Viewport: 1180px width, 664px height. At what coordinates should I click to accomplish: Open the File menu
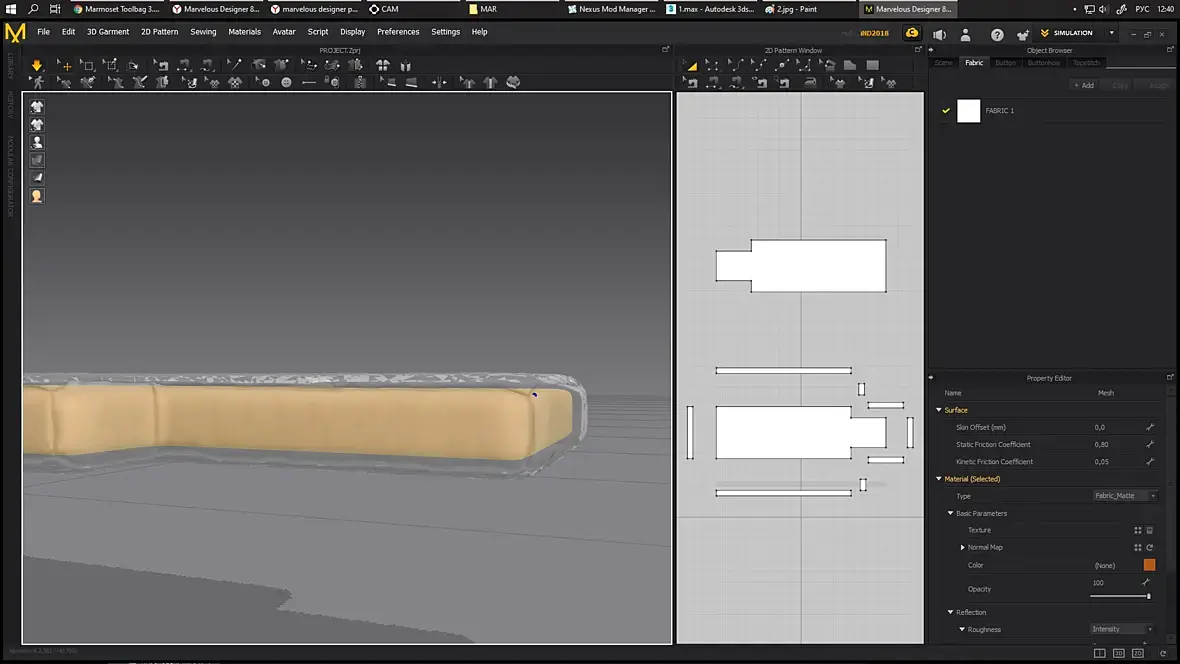(44, 32)
